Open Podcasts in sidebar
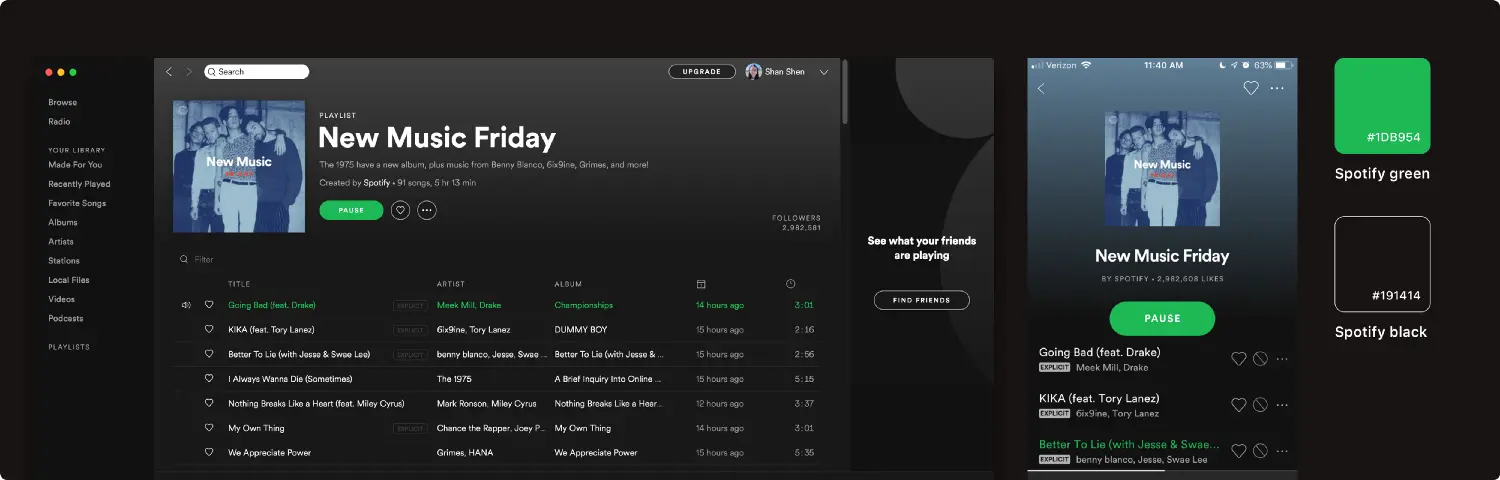1500x480 pixels. 66,318
